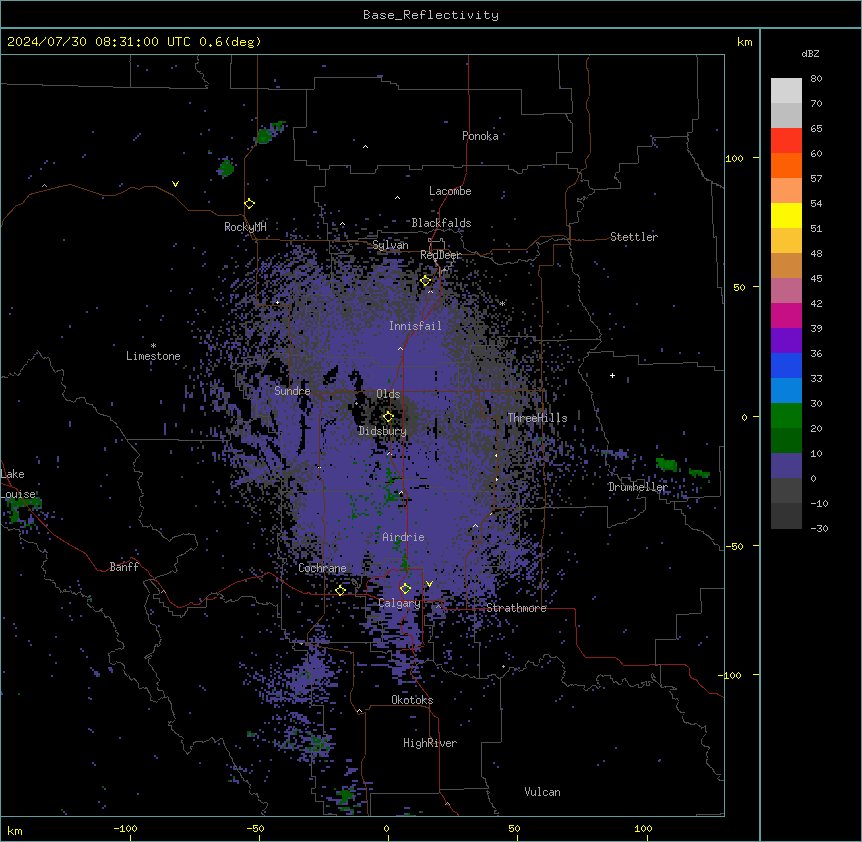Screen dimensions: 862x842
Task: Click the Blackfalds city label
Action: (x=441, y=223)
